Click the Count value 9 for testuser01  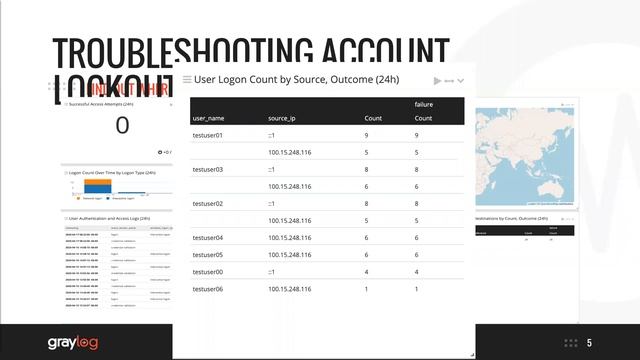tap(367, 135)
